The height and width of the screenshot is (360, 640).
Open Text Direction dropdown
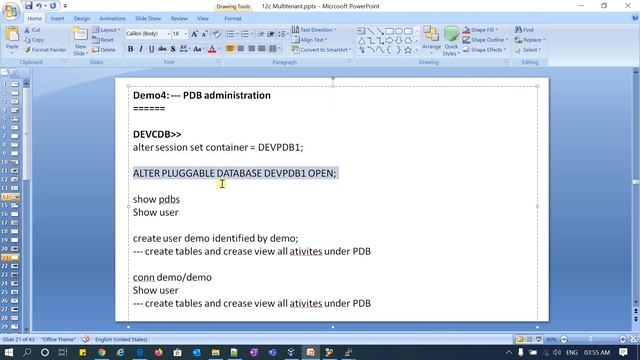[x=313, y=30]
